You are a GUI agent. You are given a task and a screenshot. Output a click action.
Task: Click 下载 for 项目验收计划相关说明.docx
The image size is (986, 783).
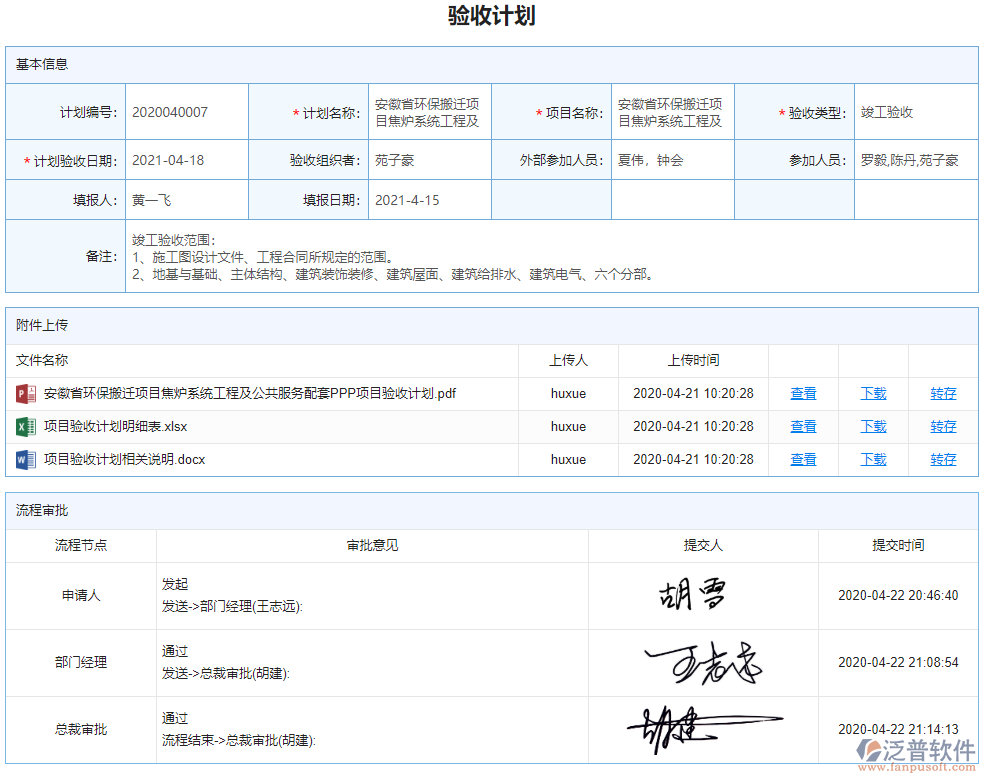tap(872, 459)
